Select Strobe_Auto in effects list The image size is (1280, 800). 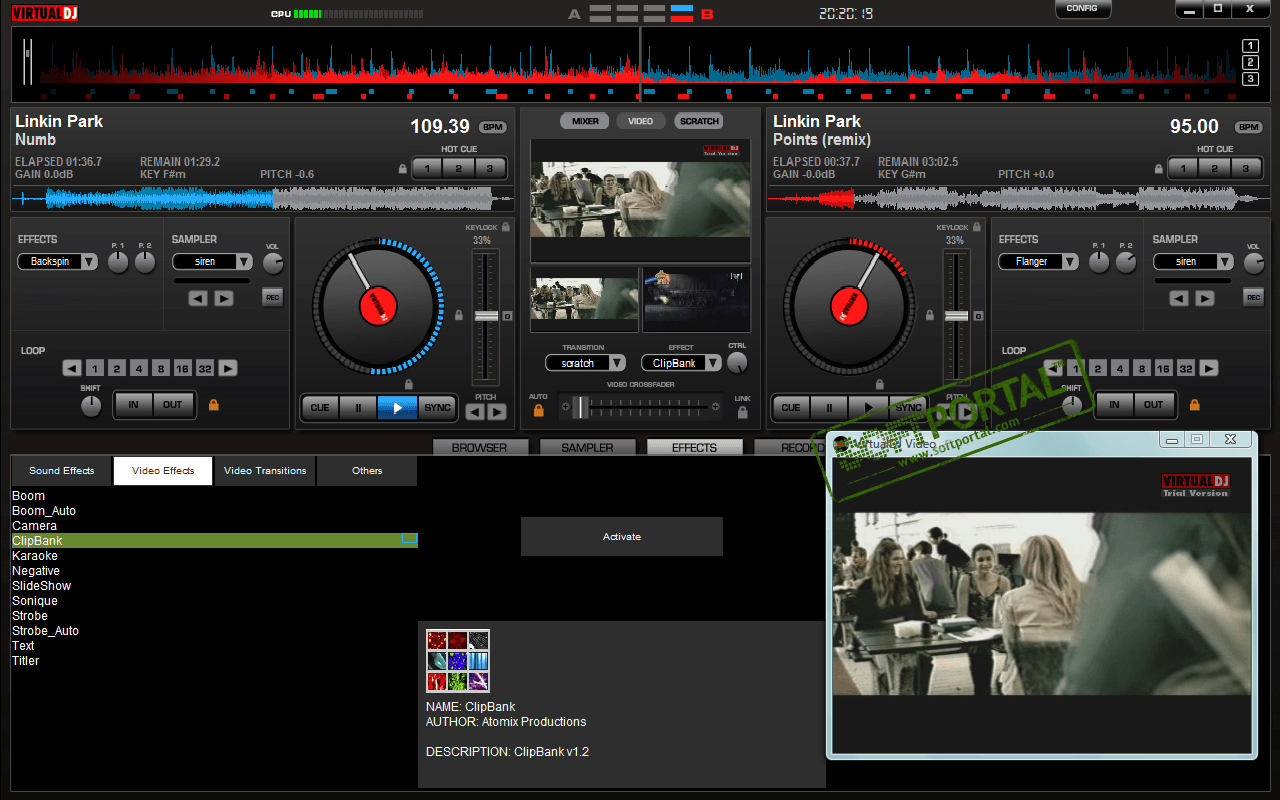pyautogui.click(x=215, y=631)
